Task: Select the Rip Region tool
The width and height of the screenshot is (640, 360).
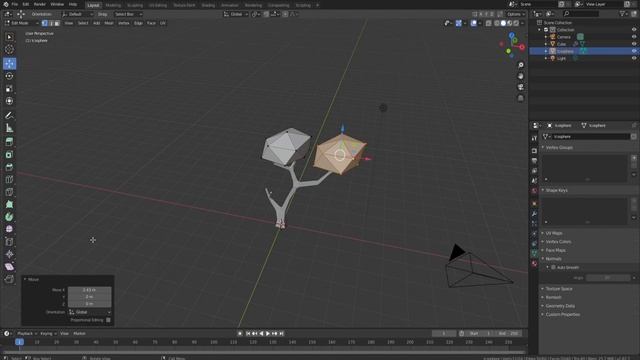Action: tap(9, 279)
